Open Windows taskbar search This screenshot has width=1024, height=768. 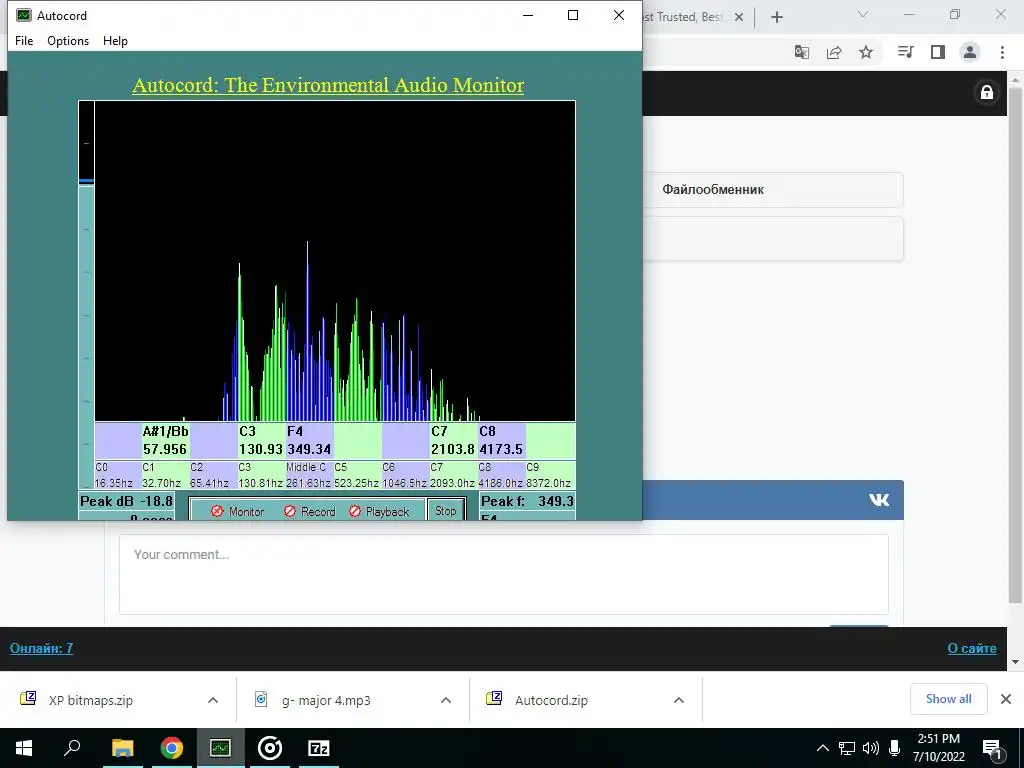point(72,748)
